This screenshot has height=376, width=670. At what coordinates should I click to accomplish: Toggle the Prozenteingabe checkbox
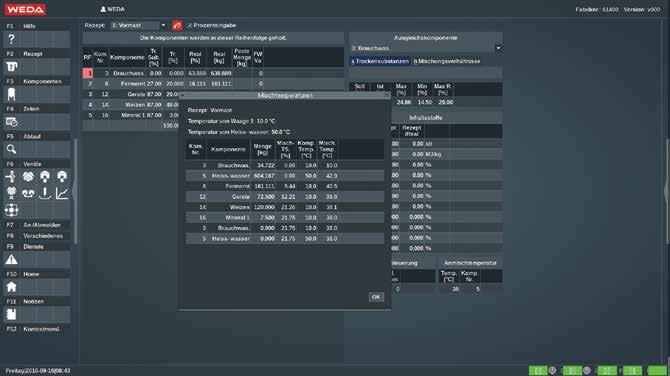190,26
